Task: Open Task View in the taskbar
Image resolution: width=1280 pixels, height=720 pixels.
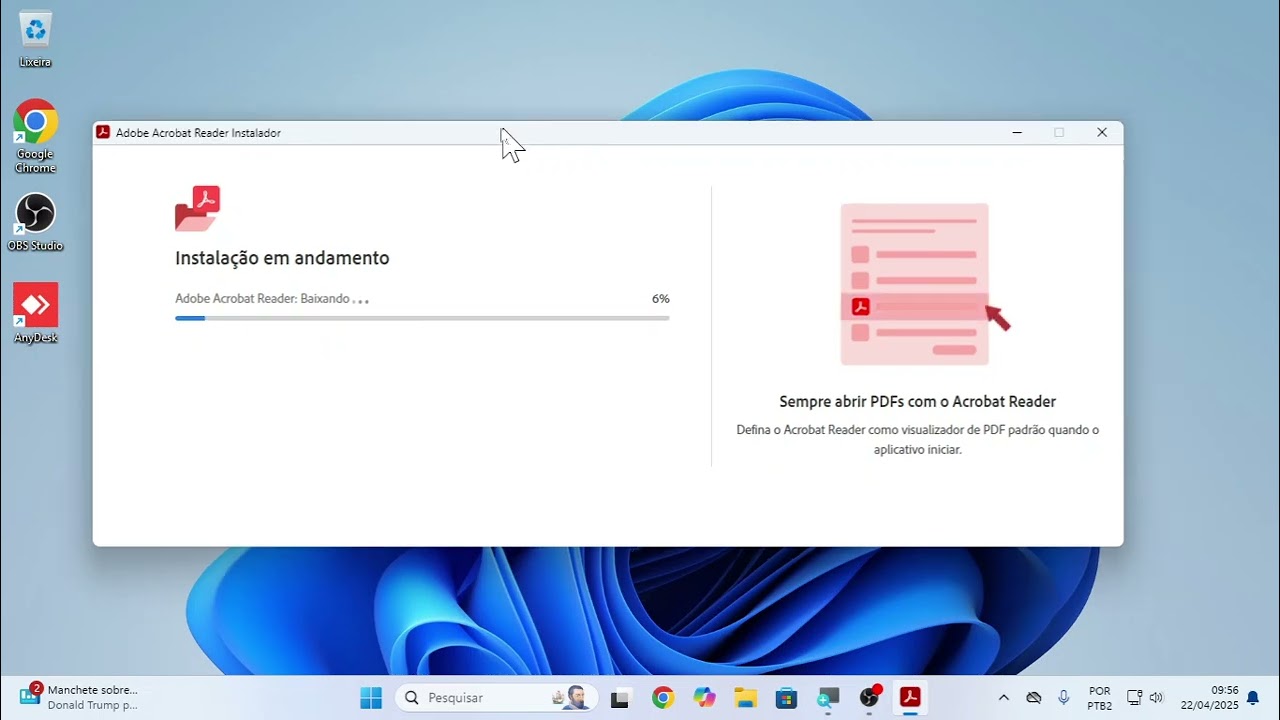Action: pos(621,698)
